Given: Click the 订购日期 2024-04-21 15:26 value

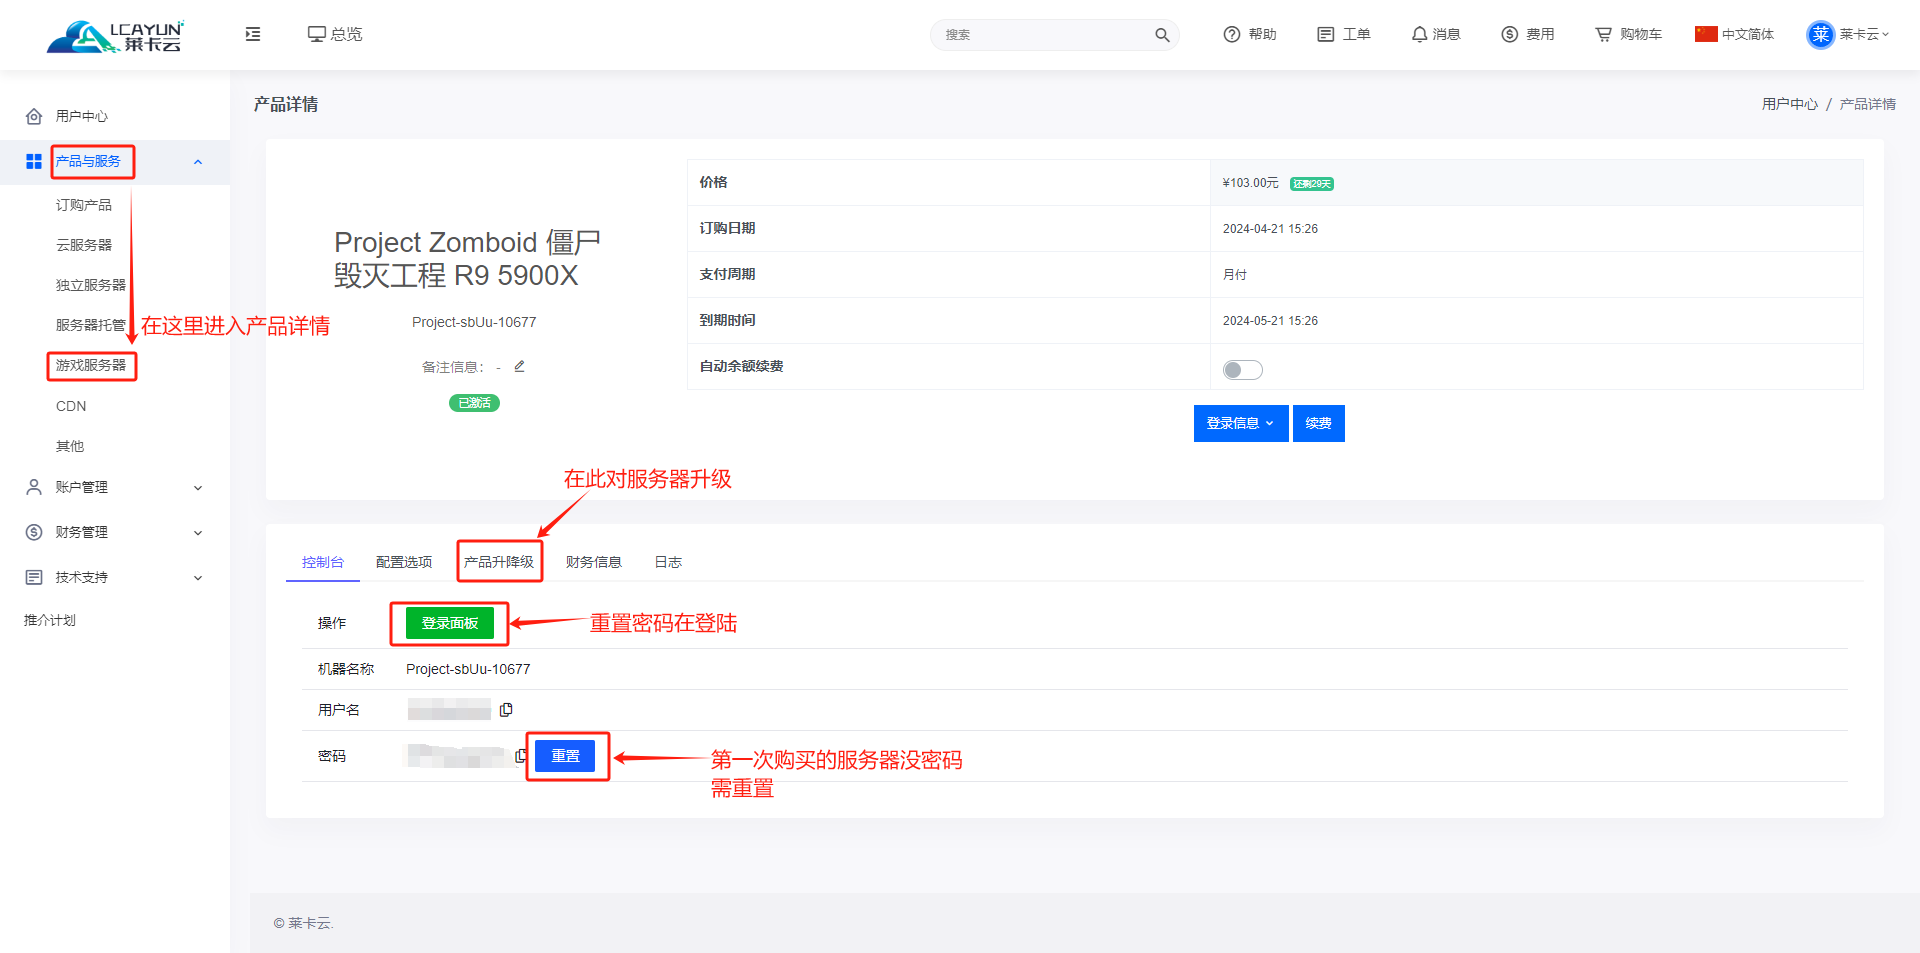Looking at the screenshot, I should [1270, 229].
